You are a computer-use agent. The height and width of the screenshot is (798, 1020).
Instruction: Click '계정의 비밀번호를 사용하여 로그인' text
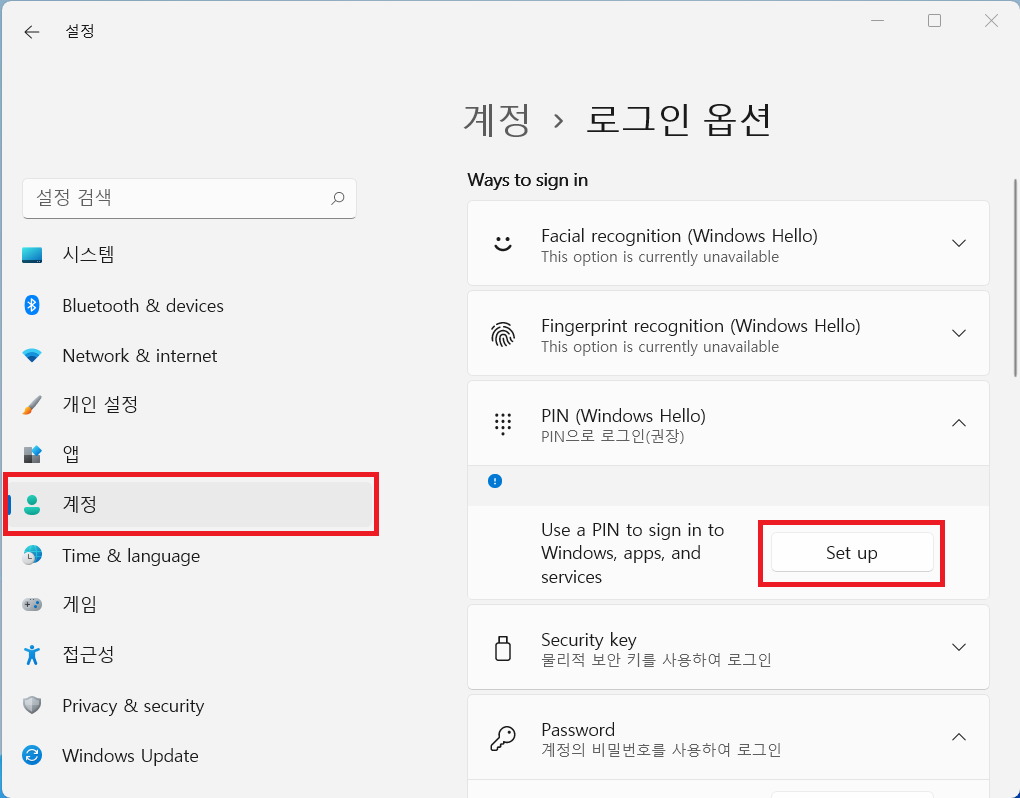tap(661, 750)
